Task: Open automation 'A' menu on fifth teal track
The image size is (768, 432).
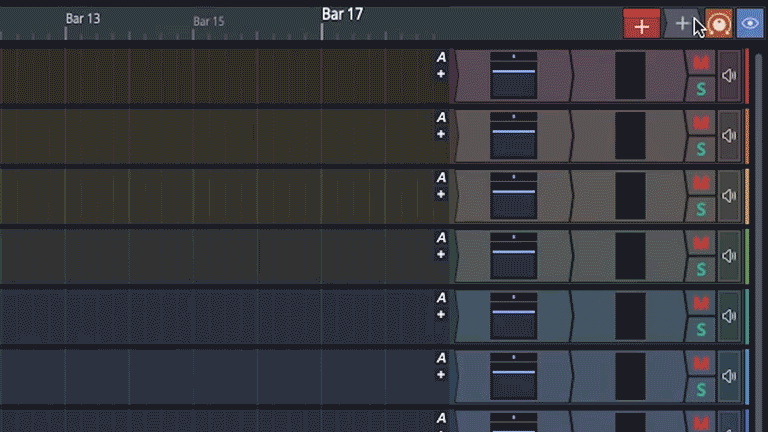Action: pyautogui.click(x=441, y=298)
